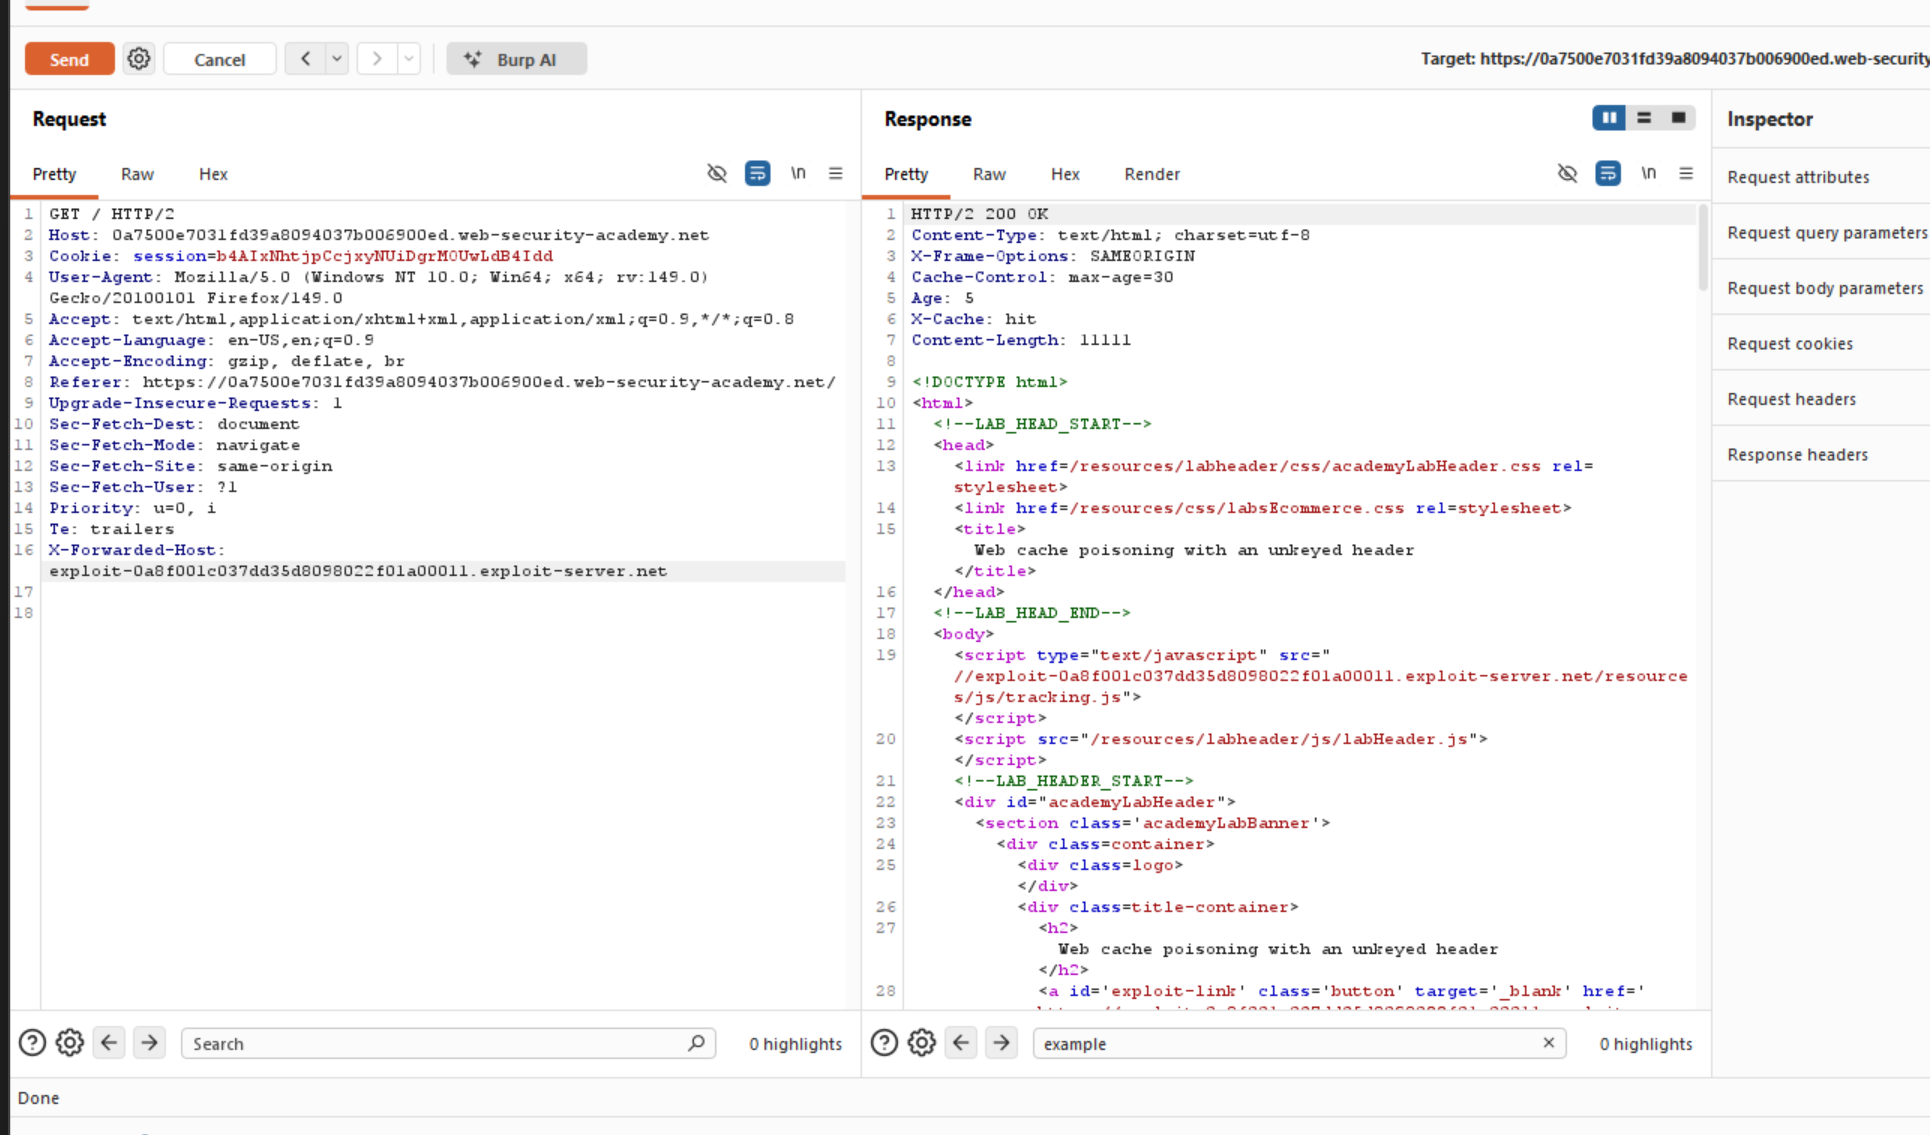This screenshot has width=1930, height=1135.
Task: Click magnifier icon in Request search
Action: [696, 1043]
